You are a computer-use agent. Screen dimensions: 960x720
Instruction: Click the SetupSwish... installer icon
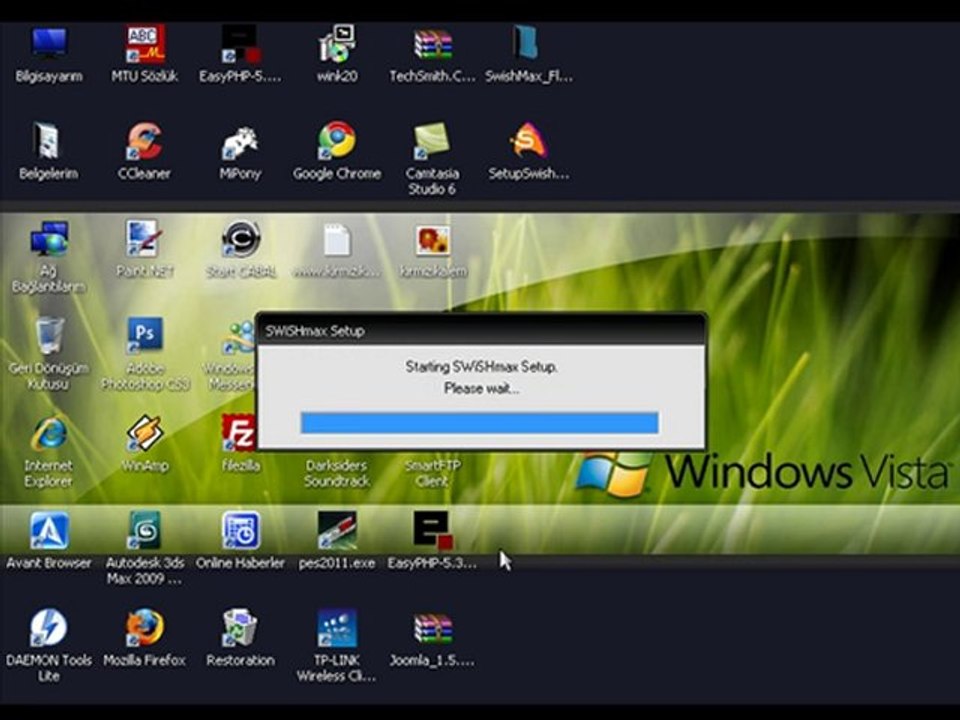[x=528, y=141]
